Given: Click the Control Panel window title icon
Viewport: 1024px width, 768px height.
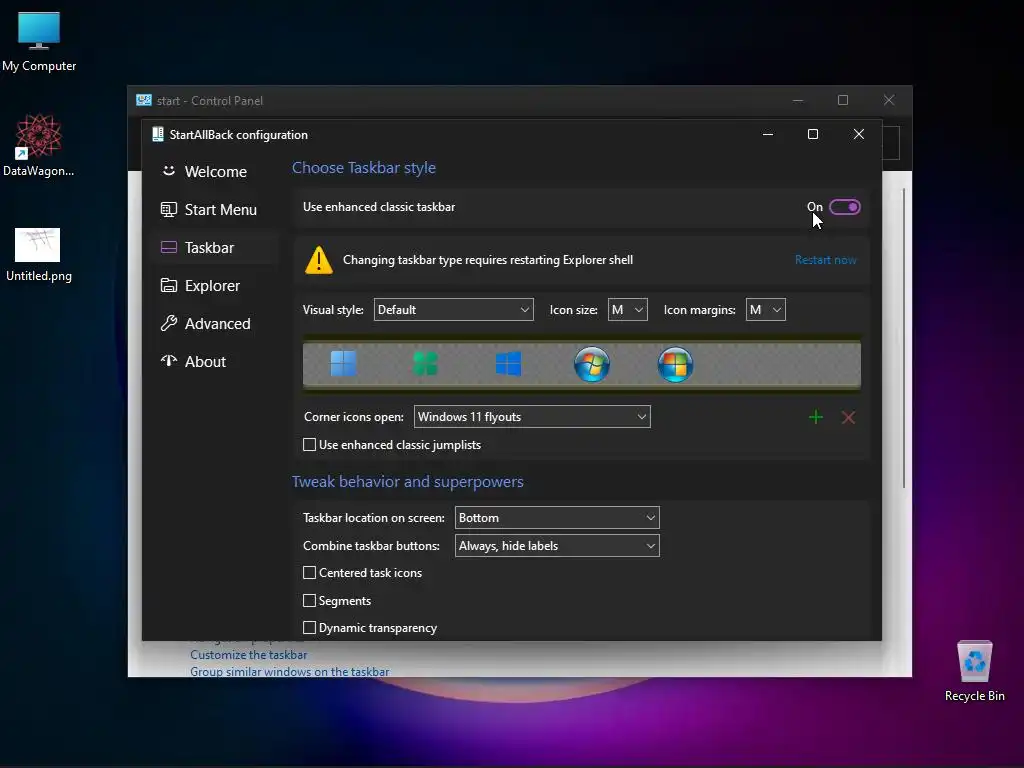Looking at the screenshot, I should 144,100.
